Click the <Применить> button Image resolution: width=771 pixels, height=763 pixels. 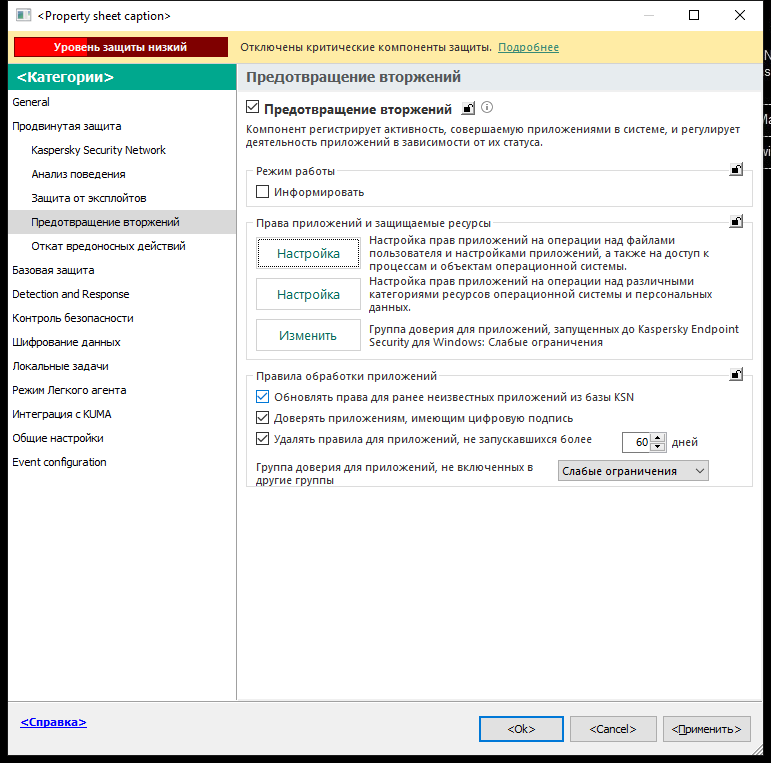(707, 729)
